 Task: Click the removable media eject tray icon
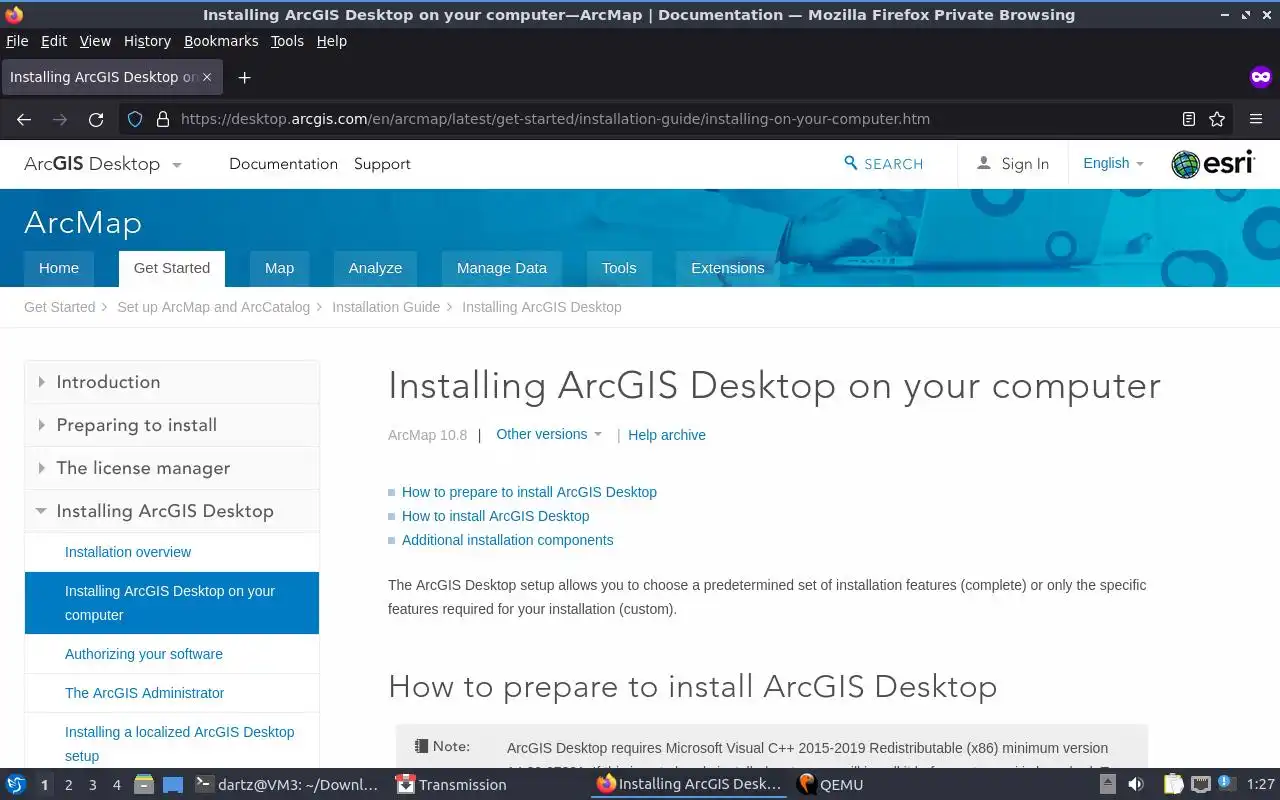(x=1108, y=785)
